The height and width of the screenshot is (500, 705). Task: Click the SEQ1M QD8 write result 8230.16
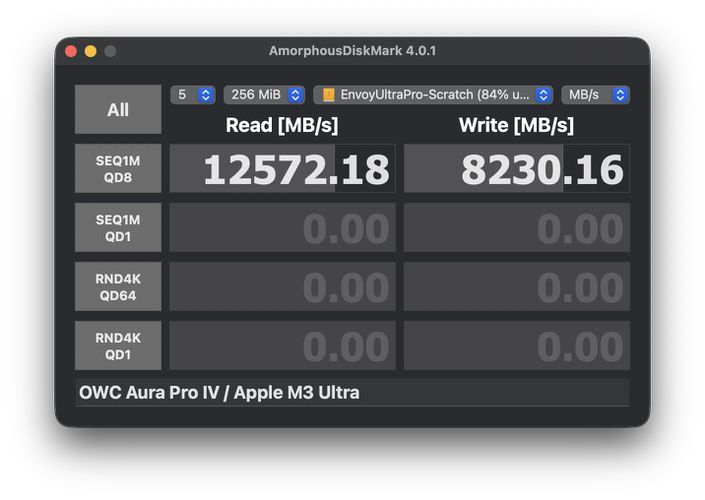click(517, 169)
